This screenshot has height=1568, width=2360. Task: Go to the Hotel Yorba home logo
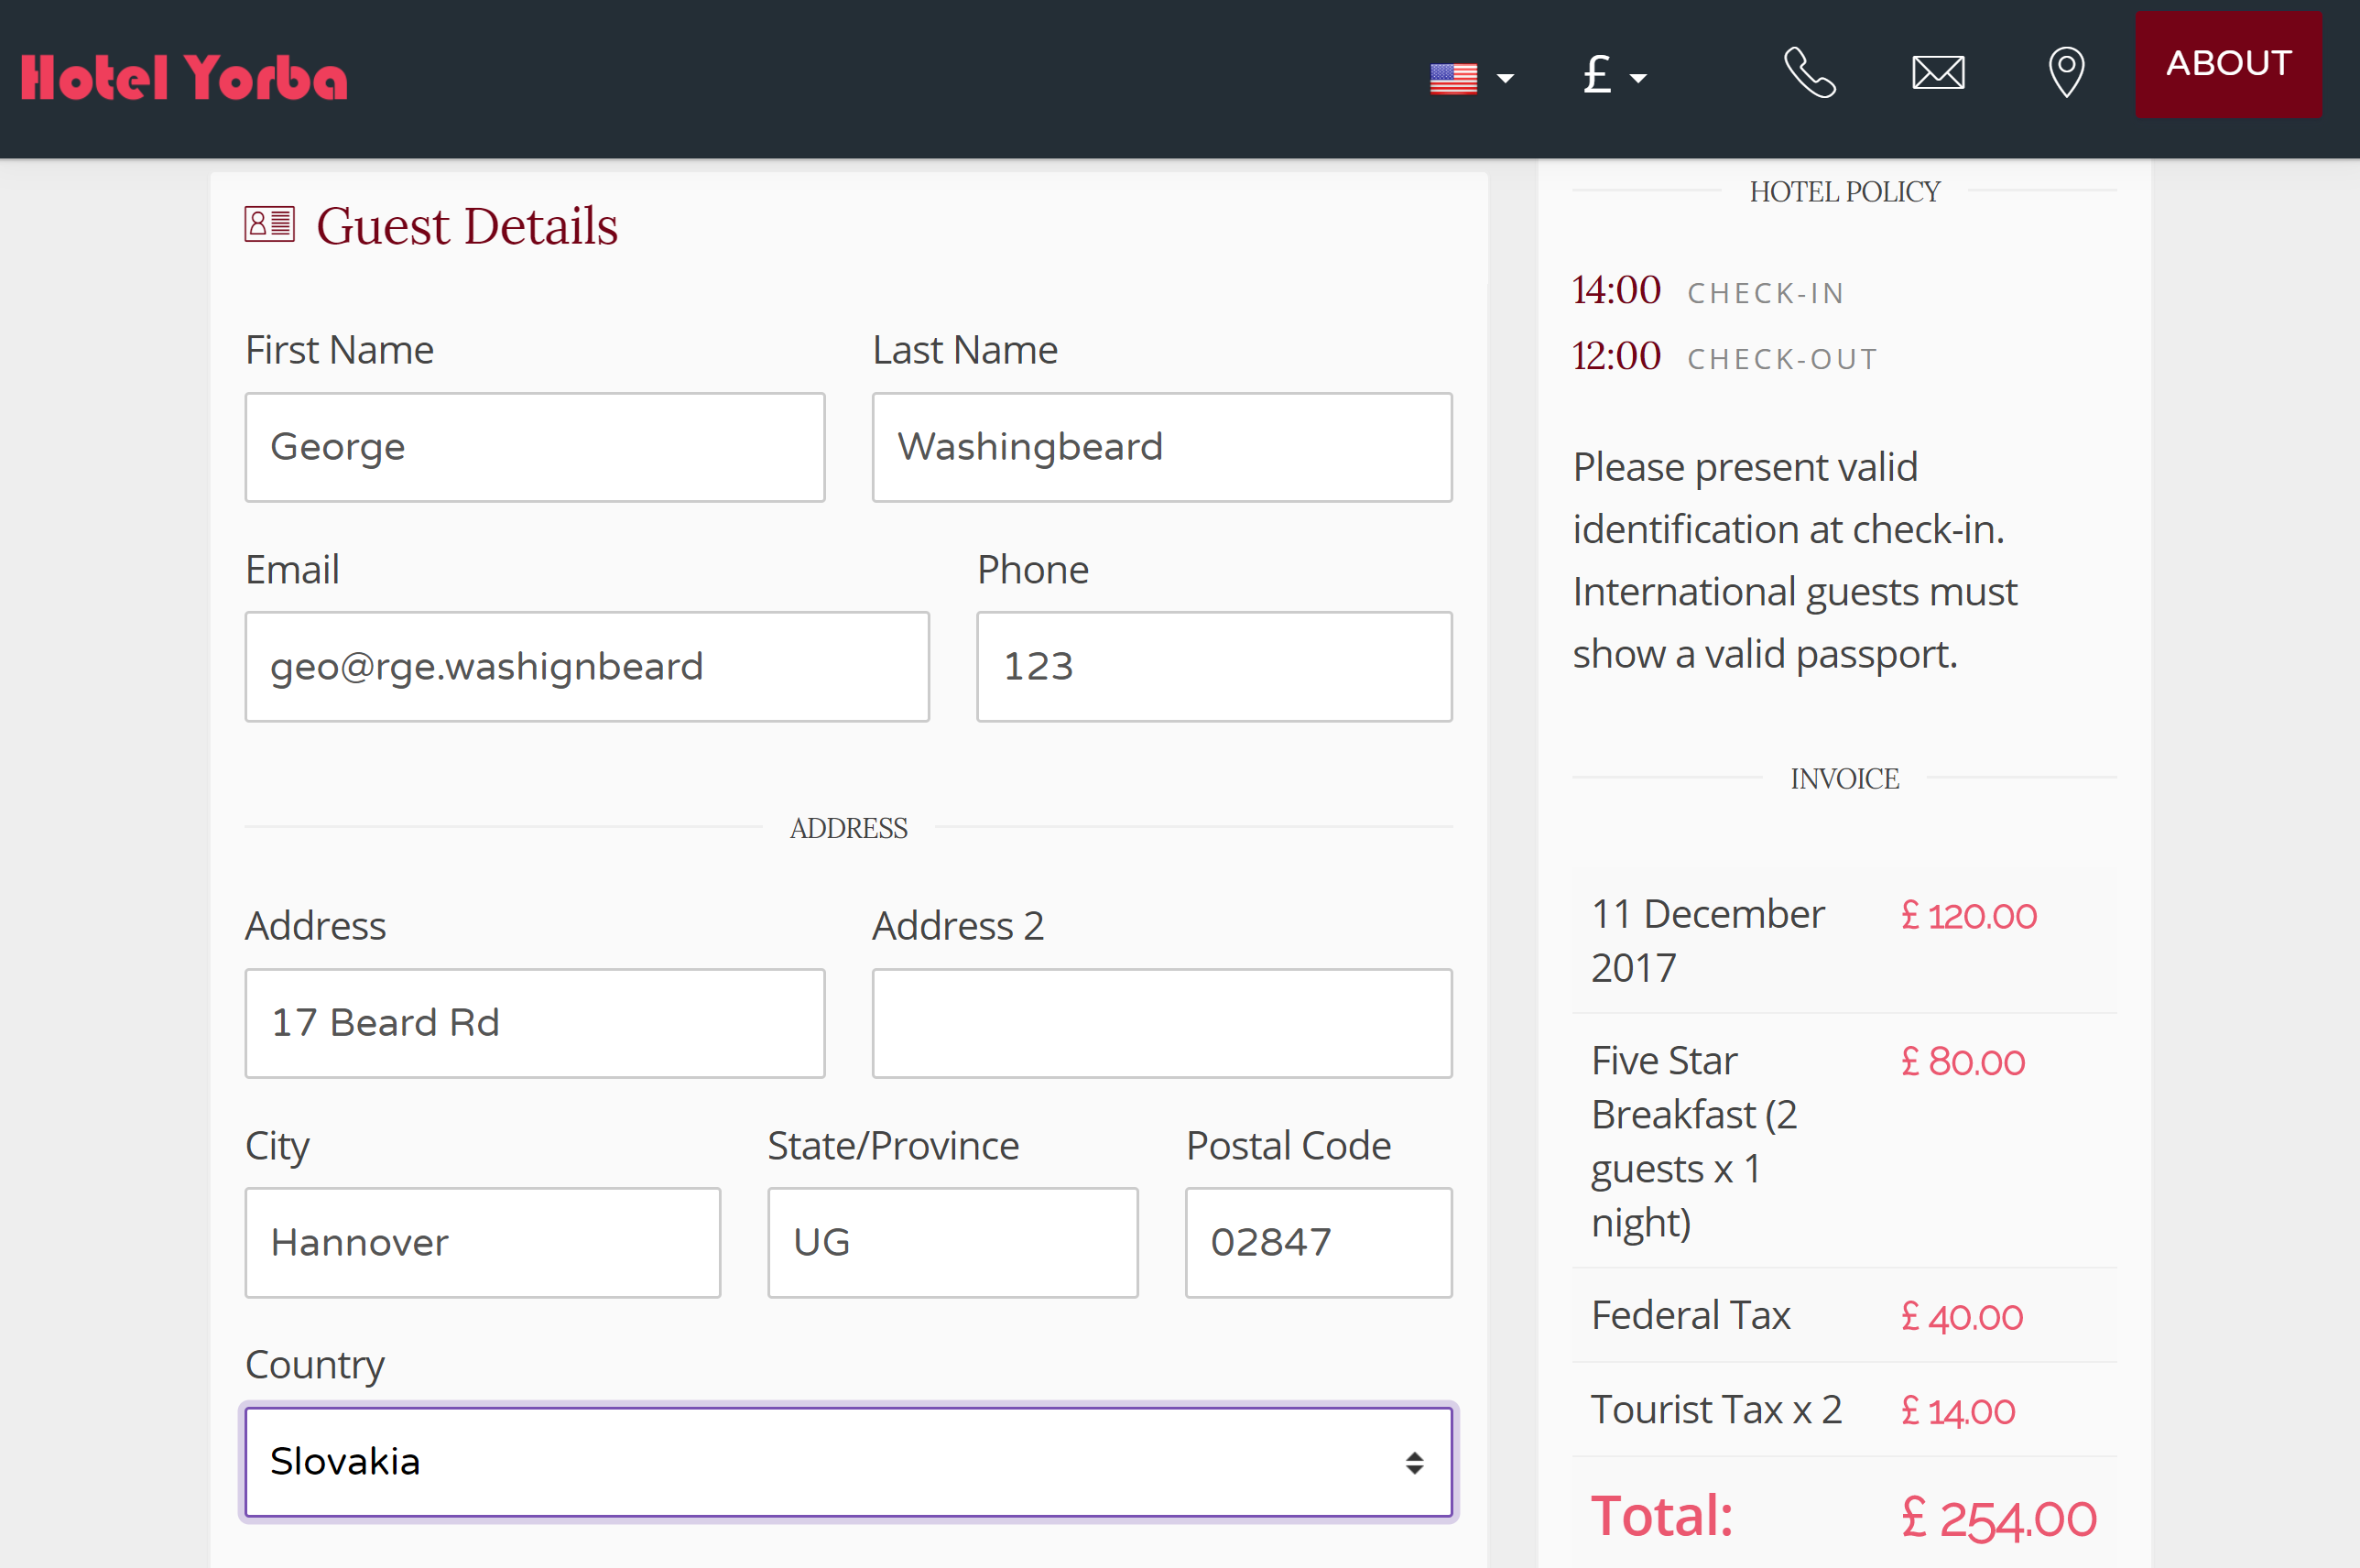[184, 77]
